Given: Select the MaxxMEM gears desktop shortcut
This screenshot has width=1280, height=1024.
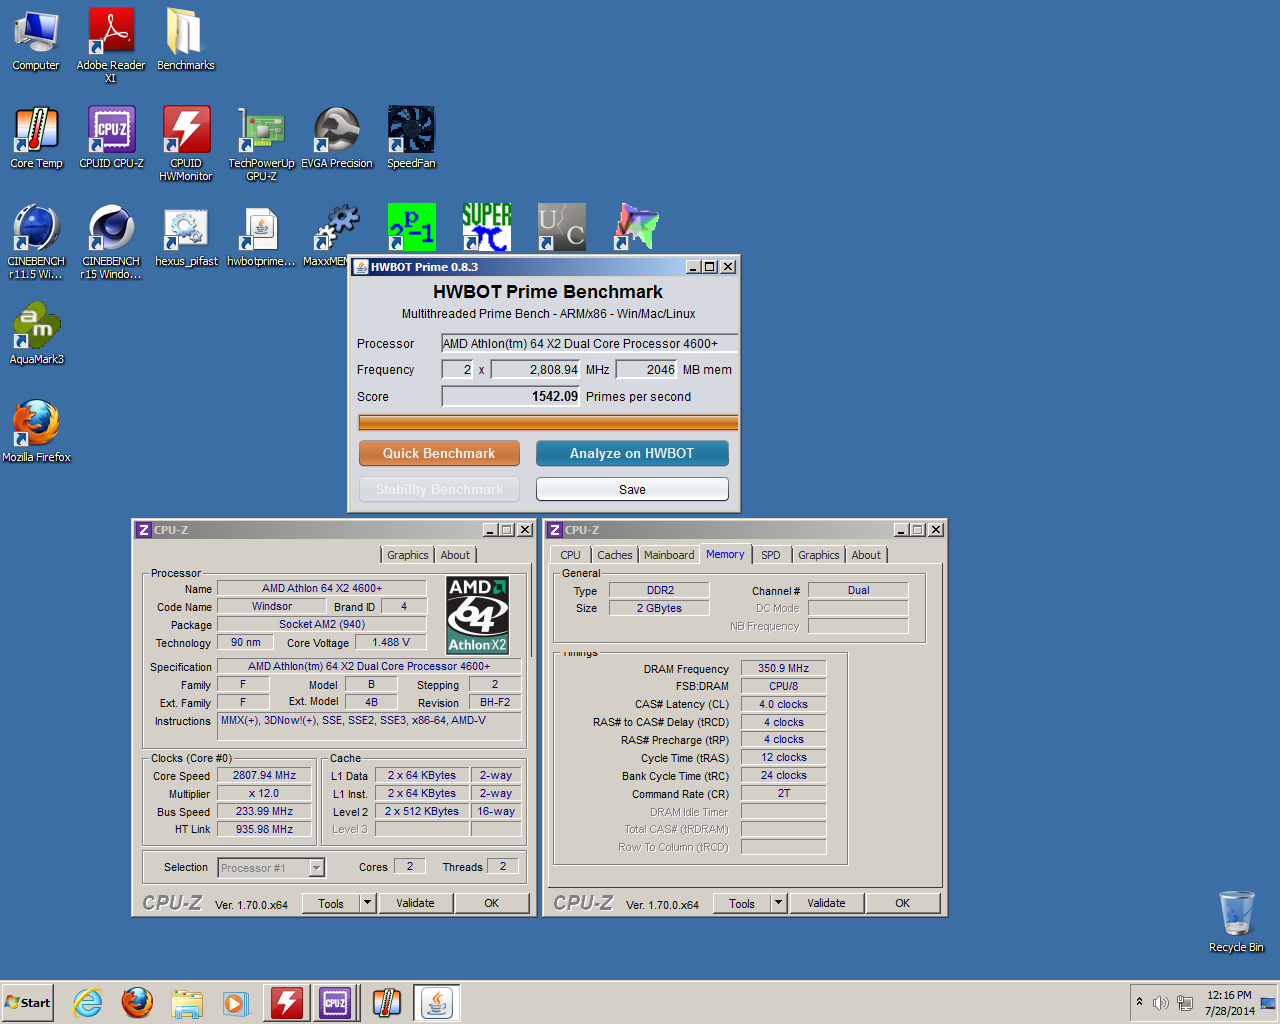Looking at the screenshot, I should point(333,236).
